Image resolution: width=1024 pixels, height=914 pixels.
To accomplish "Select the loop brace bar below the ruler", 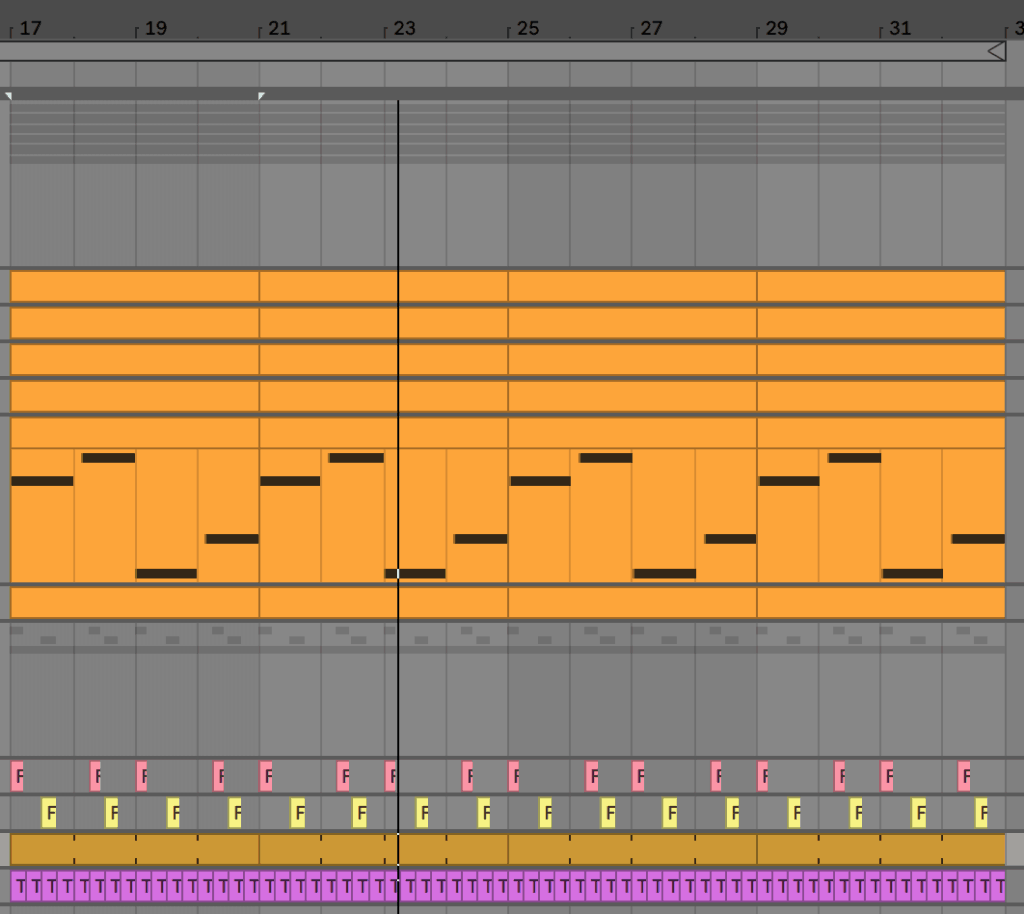I will pyautogui.click(x=503, y=51).
